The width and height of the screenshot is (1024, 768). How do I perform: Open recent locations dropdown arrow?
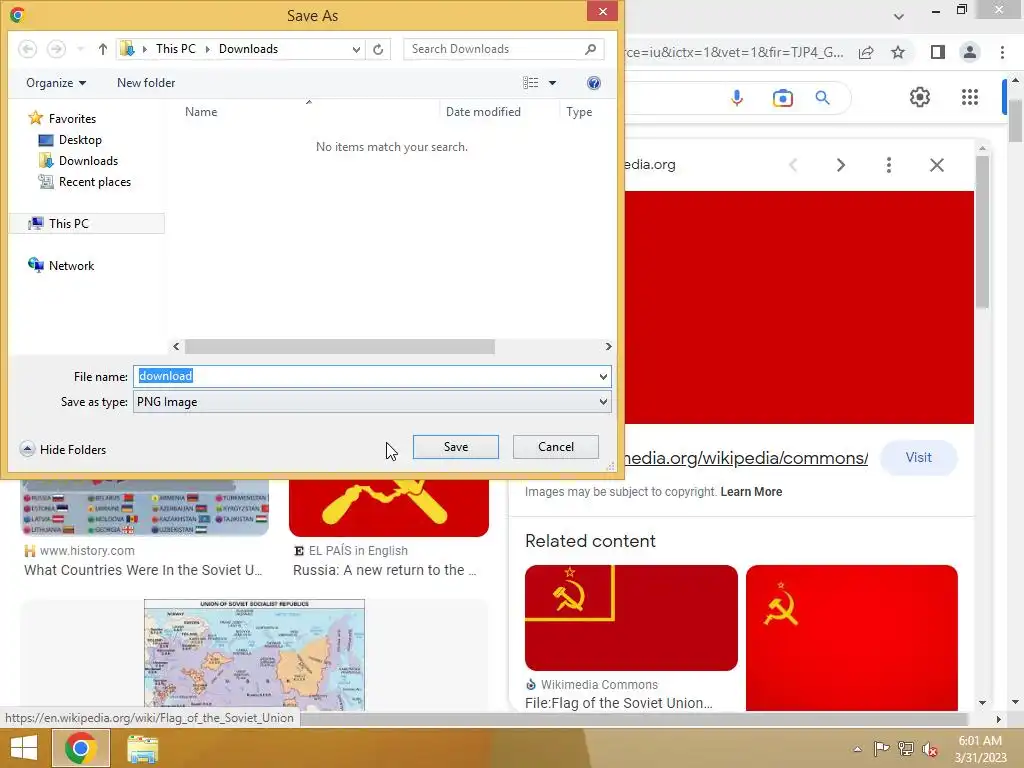coord(80,49)
